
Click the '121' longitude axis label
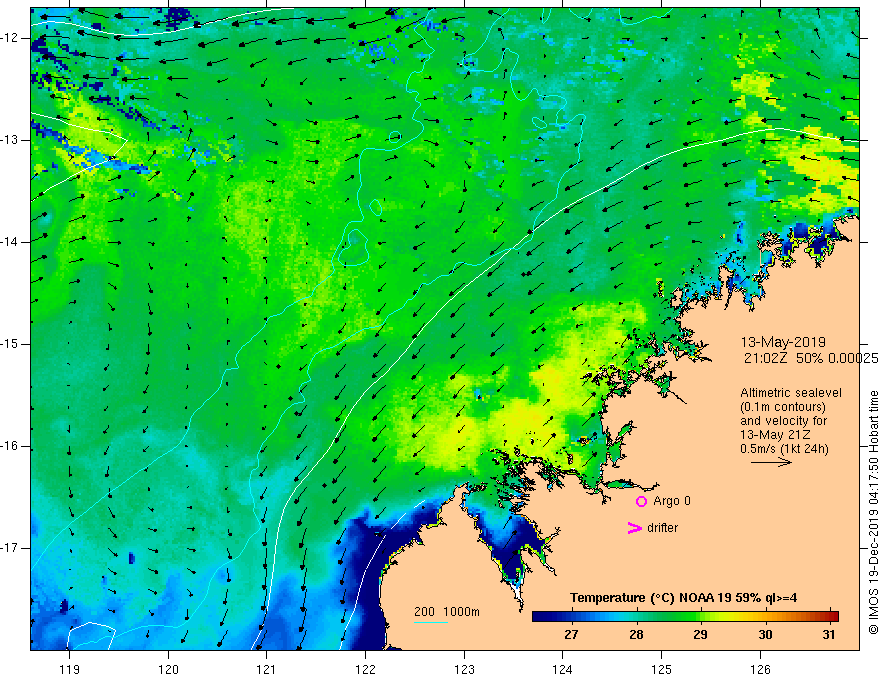266,669
